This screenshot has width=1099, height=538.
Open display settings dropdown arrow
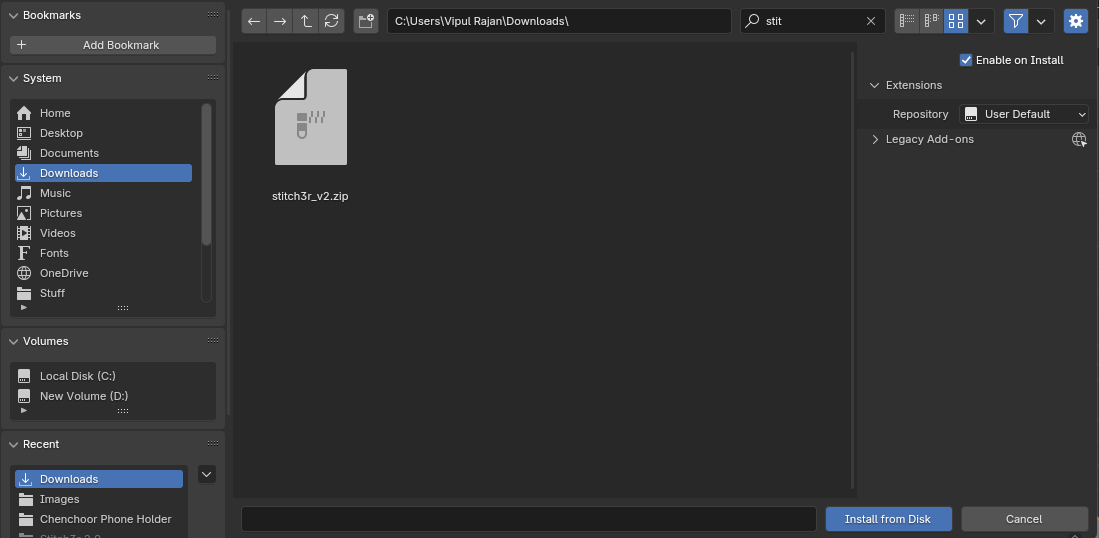(981, 21)
